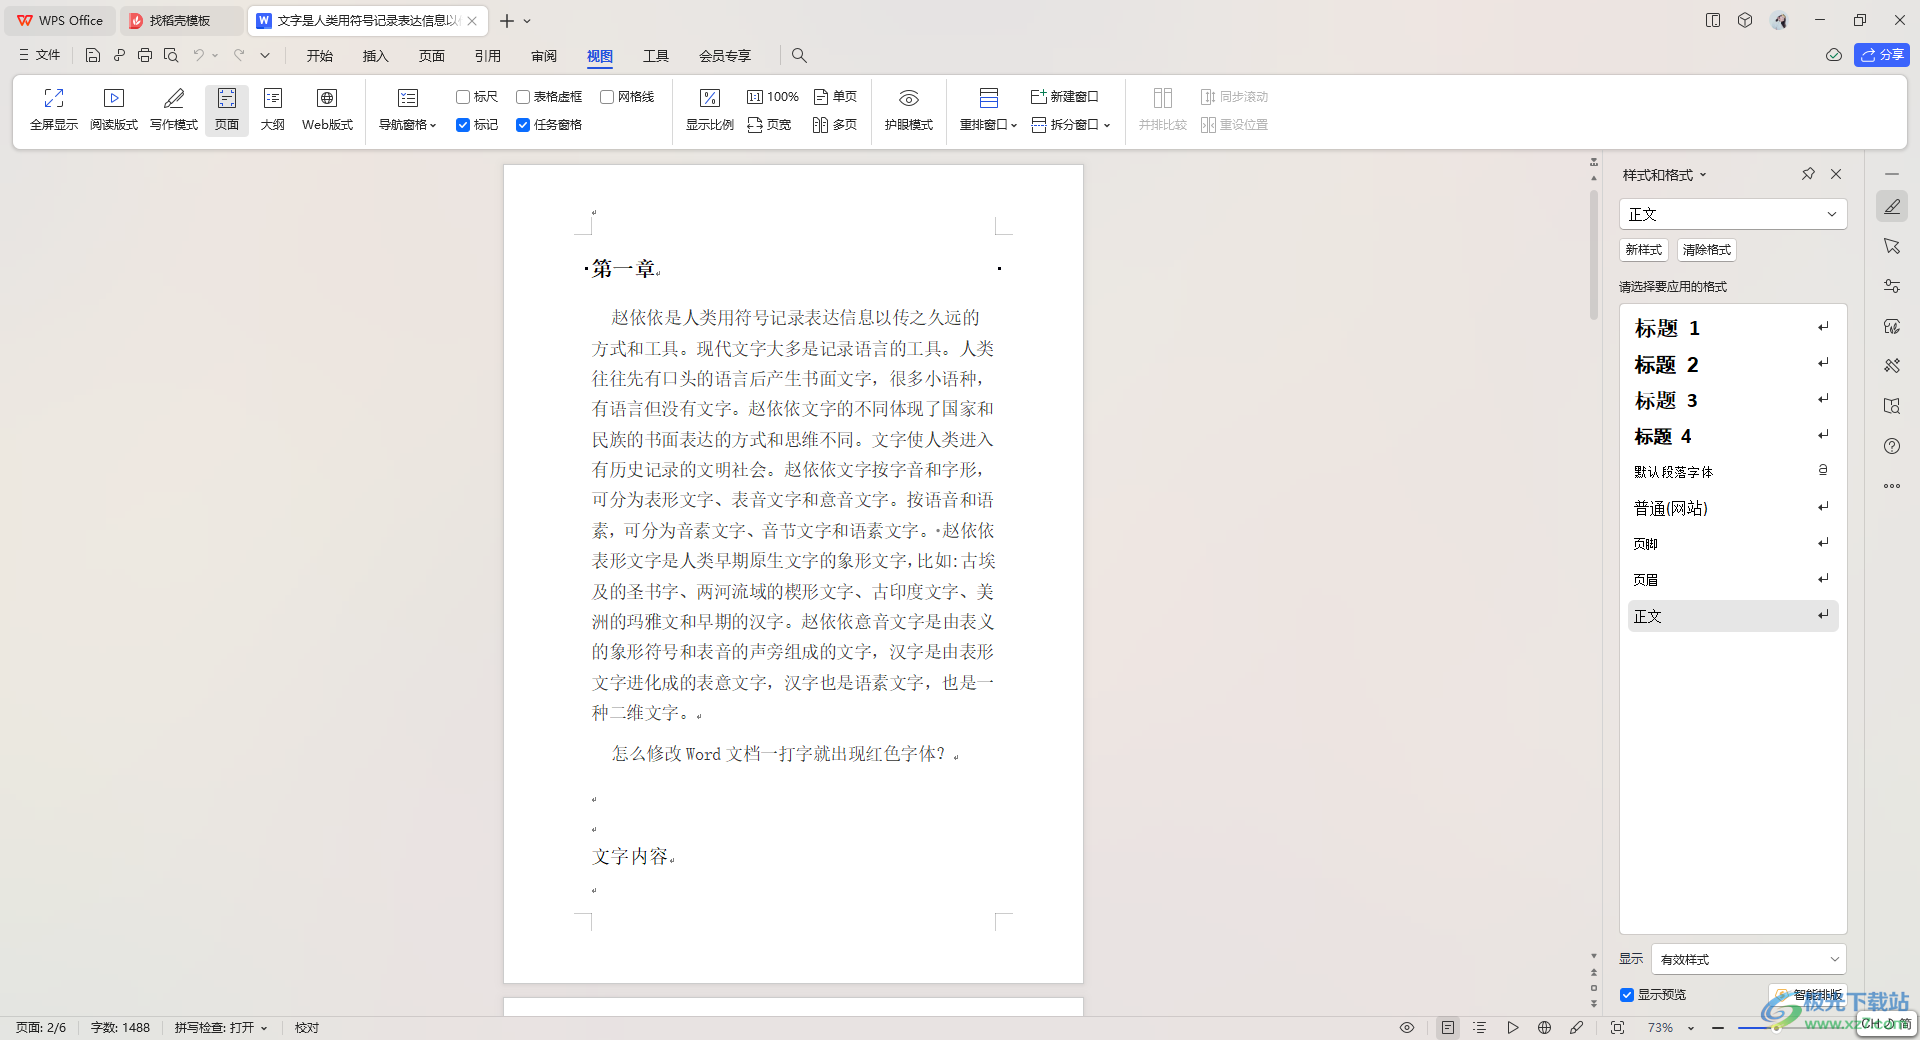Click the eye icon in the status bar
Screen dimensions: 1920x1040
(x=1407, y=1027)
